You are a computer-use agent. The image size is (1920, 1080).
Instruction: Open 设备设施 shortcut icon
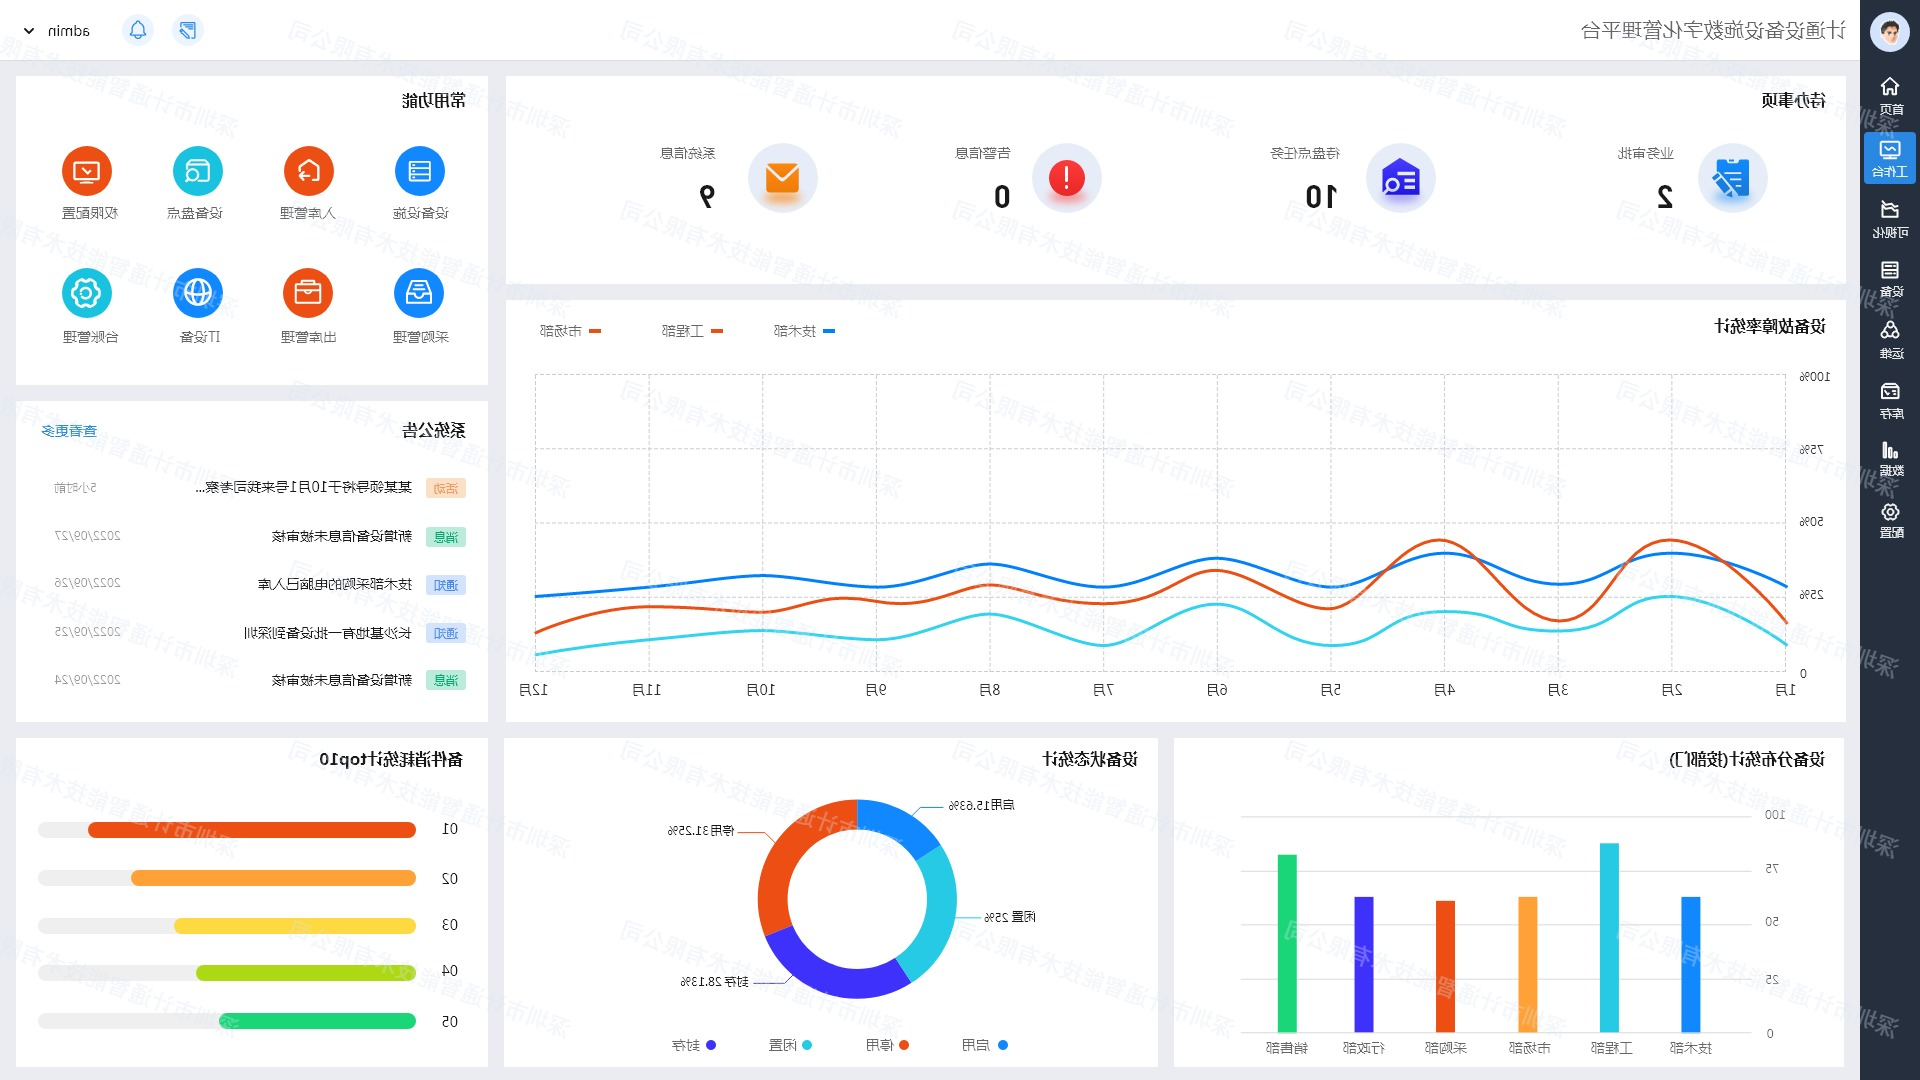[x=419, y=172]
